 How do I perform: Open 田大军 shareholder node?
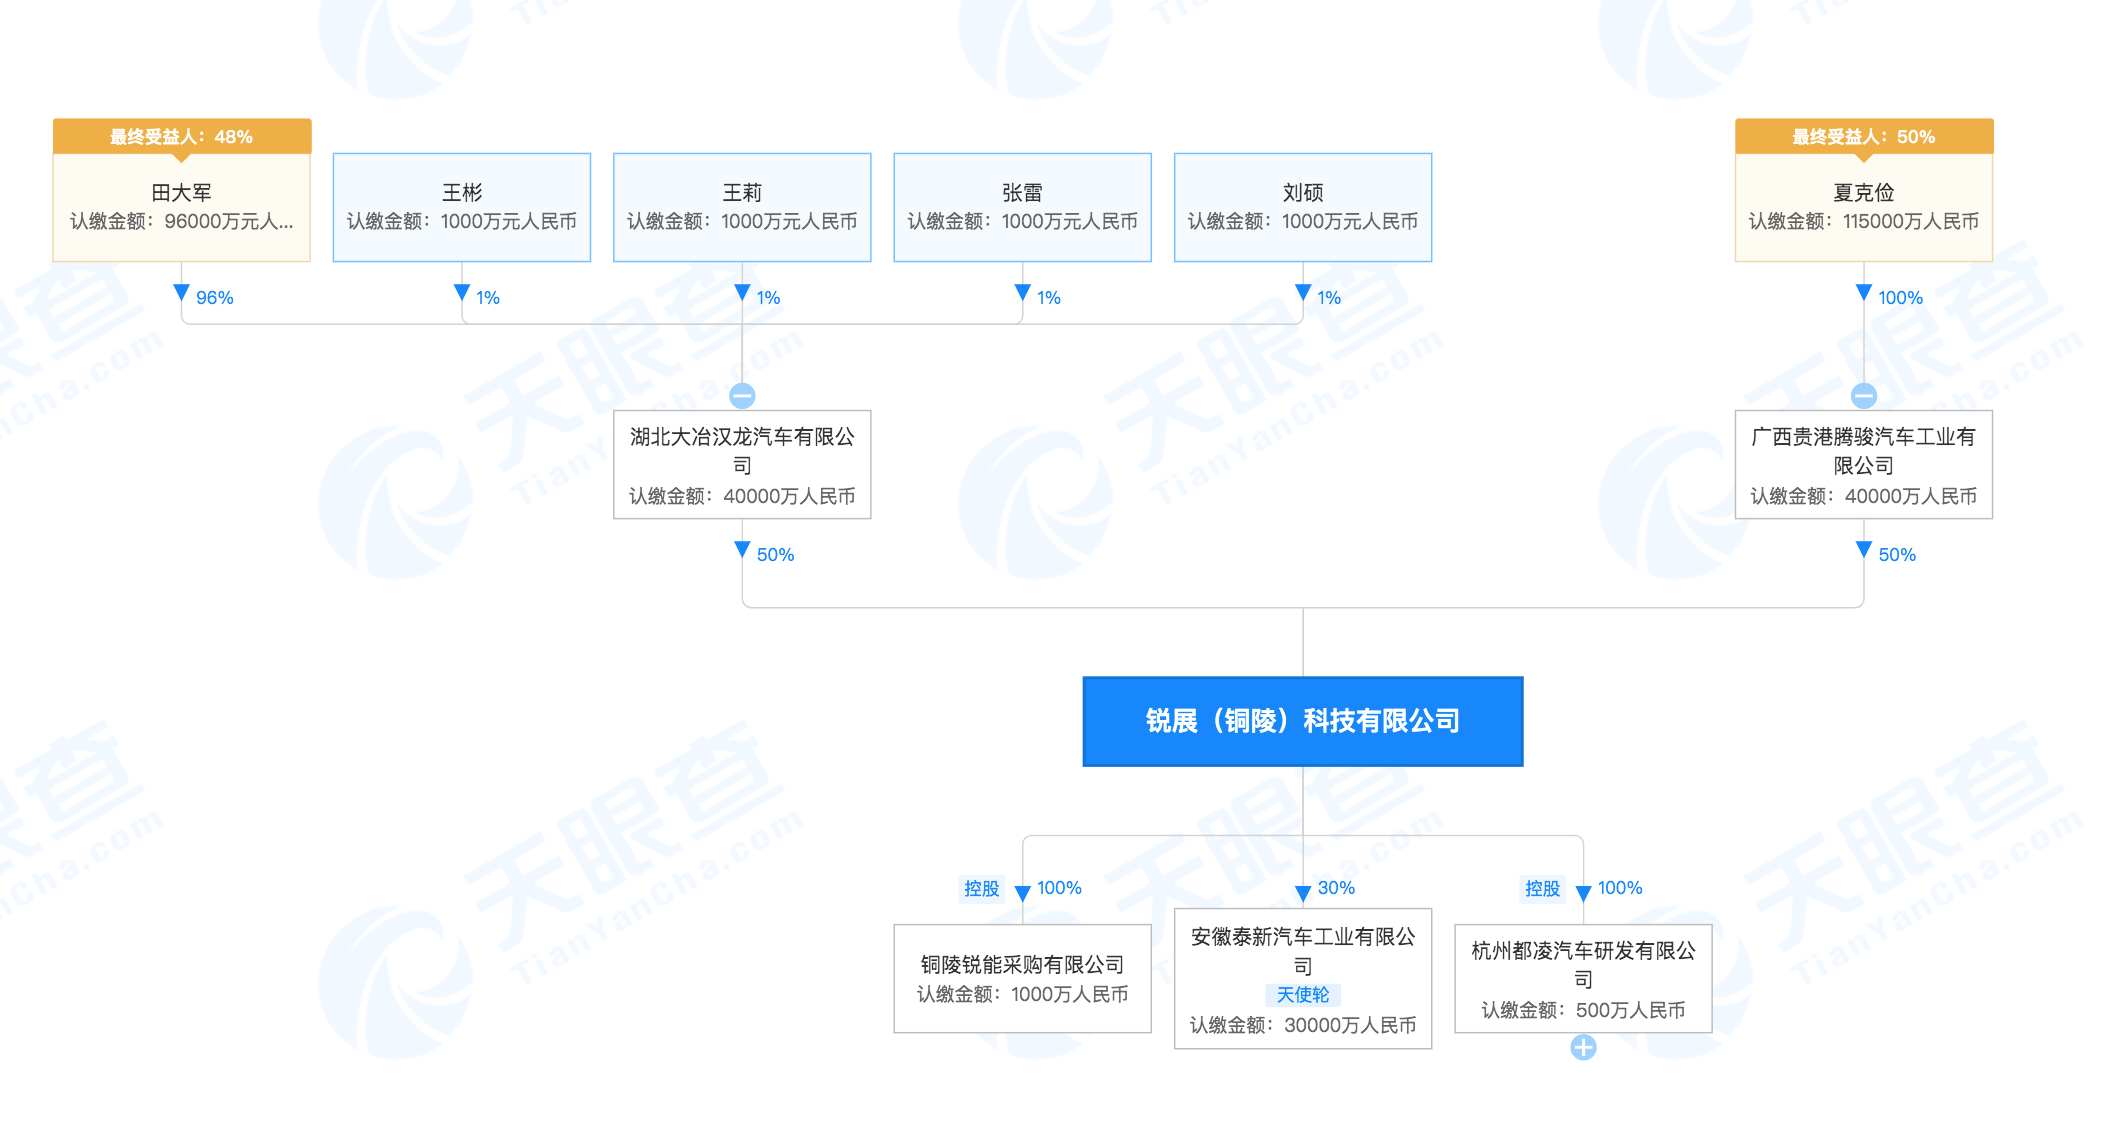click(x=181, y=207)
